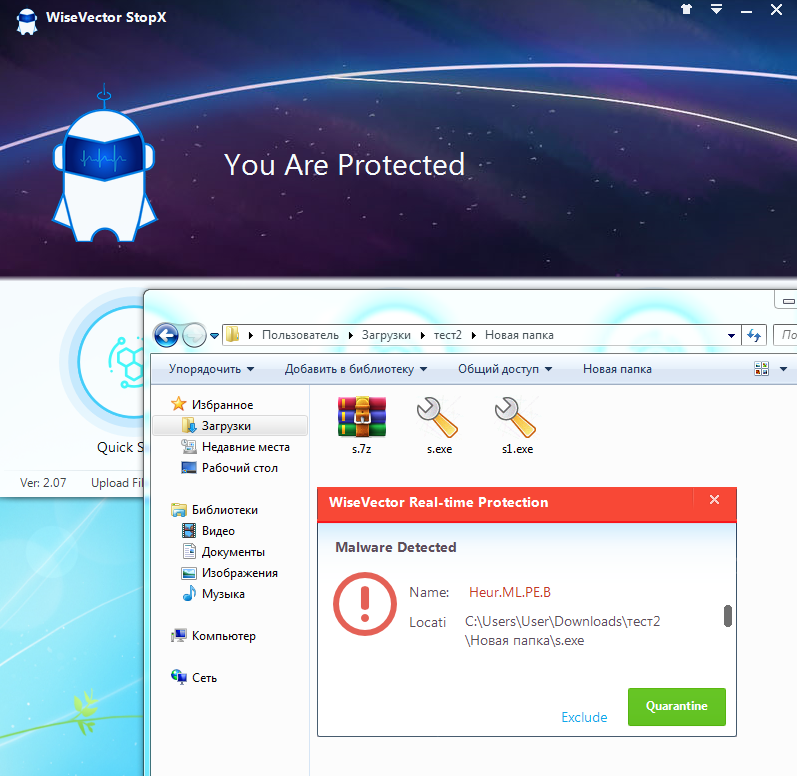Select Загрузки in the navigation pane
This screenshot has width=797, height=776.
230,426
